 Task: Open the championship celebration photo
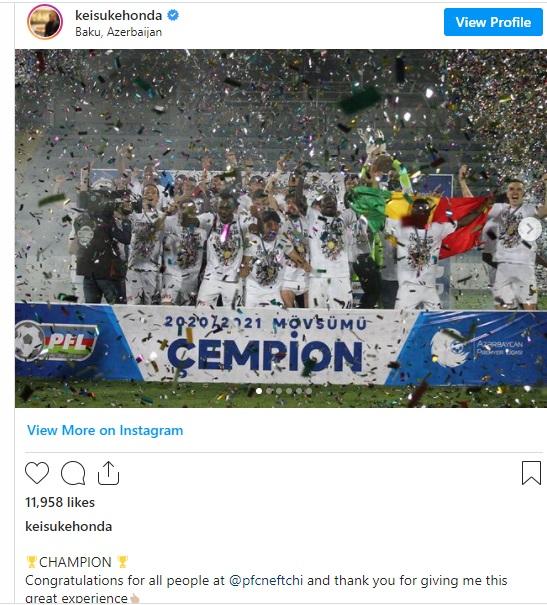(x=281, y=228)
